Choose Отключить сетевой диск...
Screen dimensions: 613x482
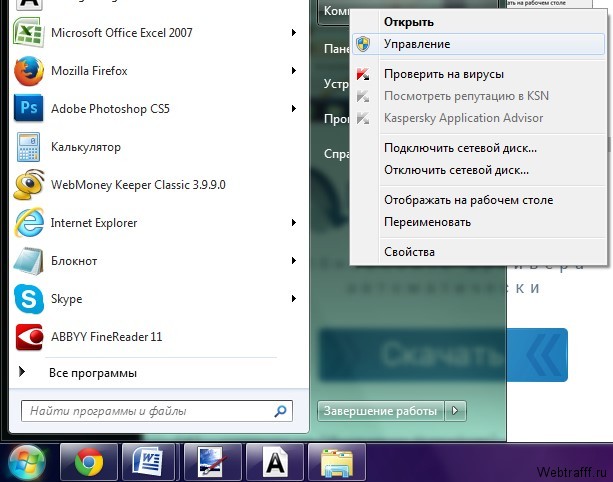coord(478,170)
